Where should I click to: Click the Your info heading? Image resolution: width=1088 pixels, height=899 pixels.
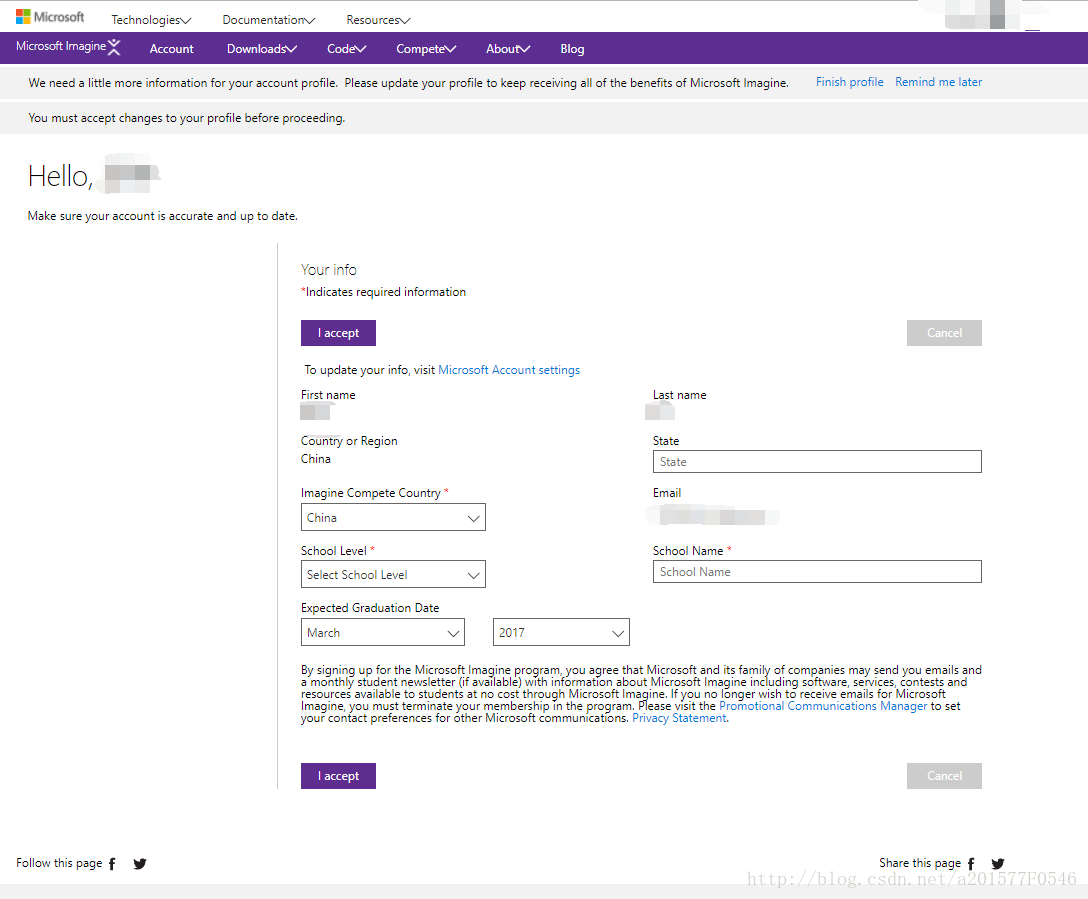[329, 270]
